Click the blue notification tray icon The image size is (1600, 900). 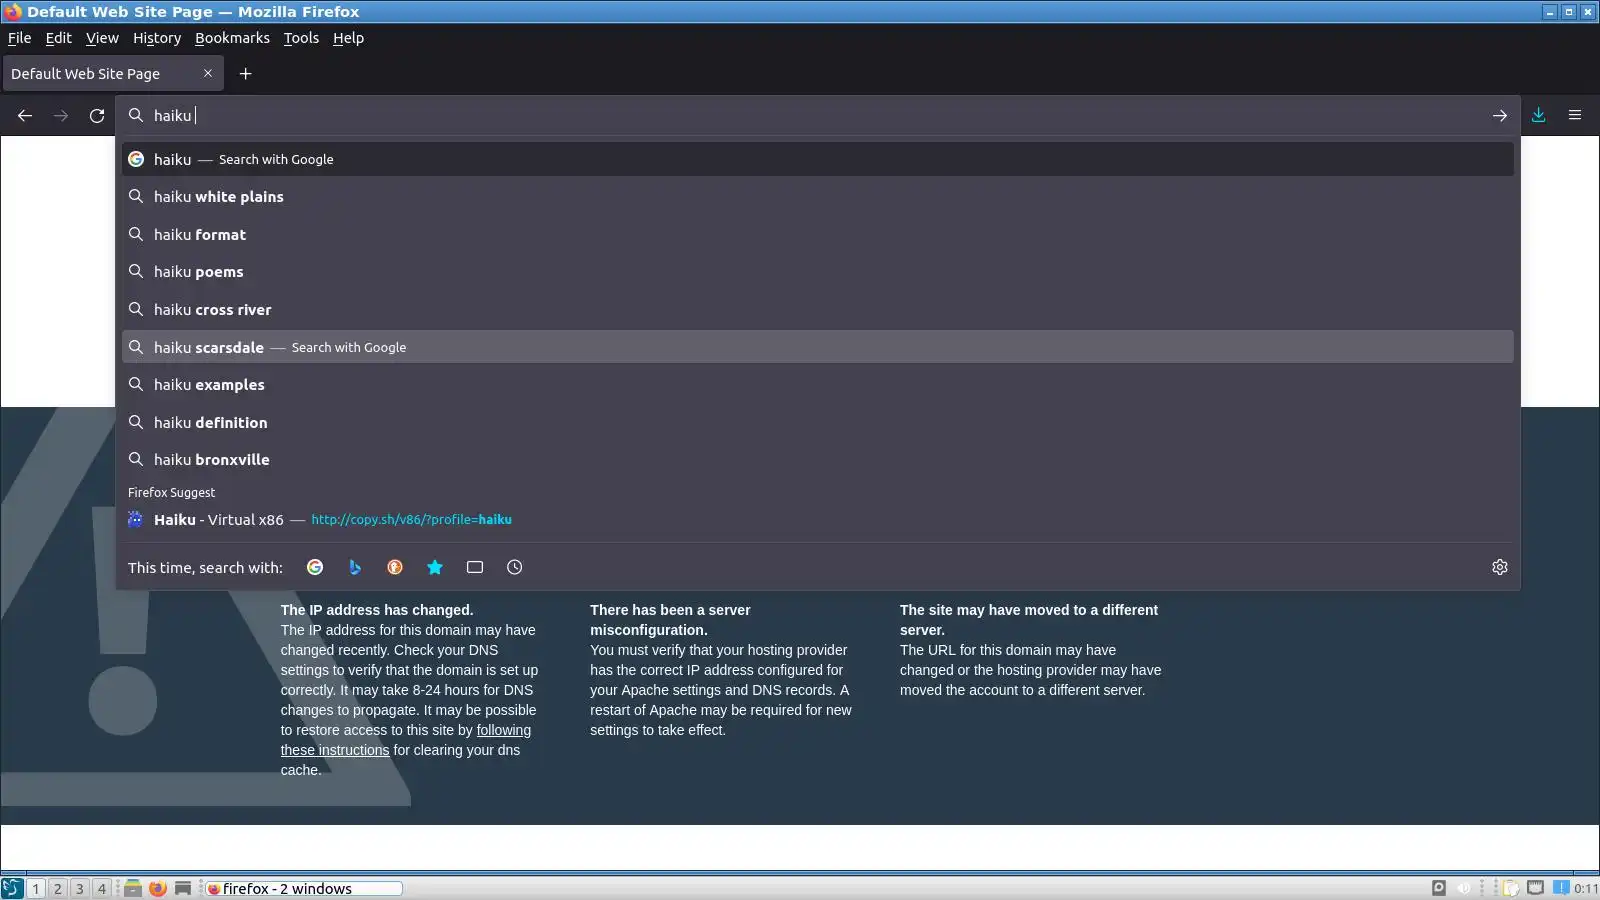point(1561,888)
